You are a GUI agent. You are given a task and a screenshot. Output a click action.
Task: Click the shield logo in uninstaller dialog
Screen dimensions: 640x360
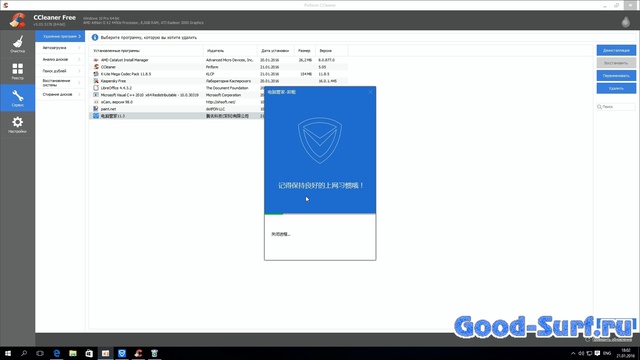click(320, 140)
